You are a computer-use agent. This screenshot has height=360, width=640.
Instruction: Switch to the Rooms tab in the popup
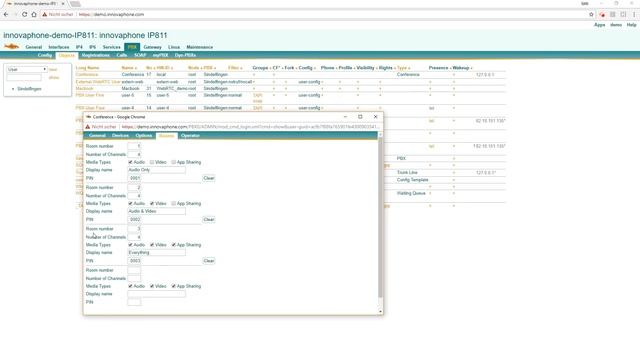click(167, 136)
